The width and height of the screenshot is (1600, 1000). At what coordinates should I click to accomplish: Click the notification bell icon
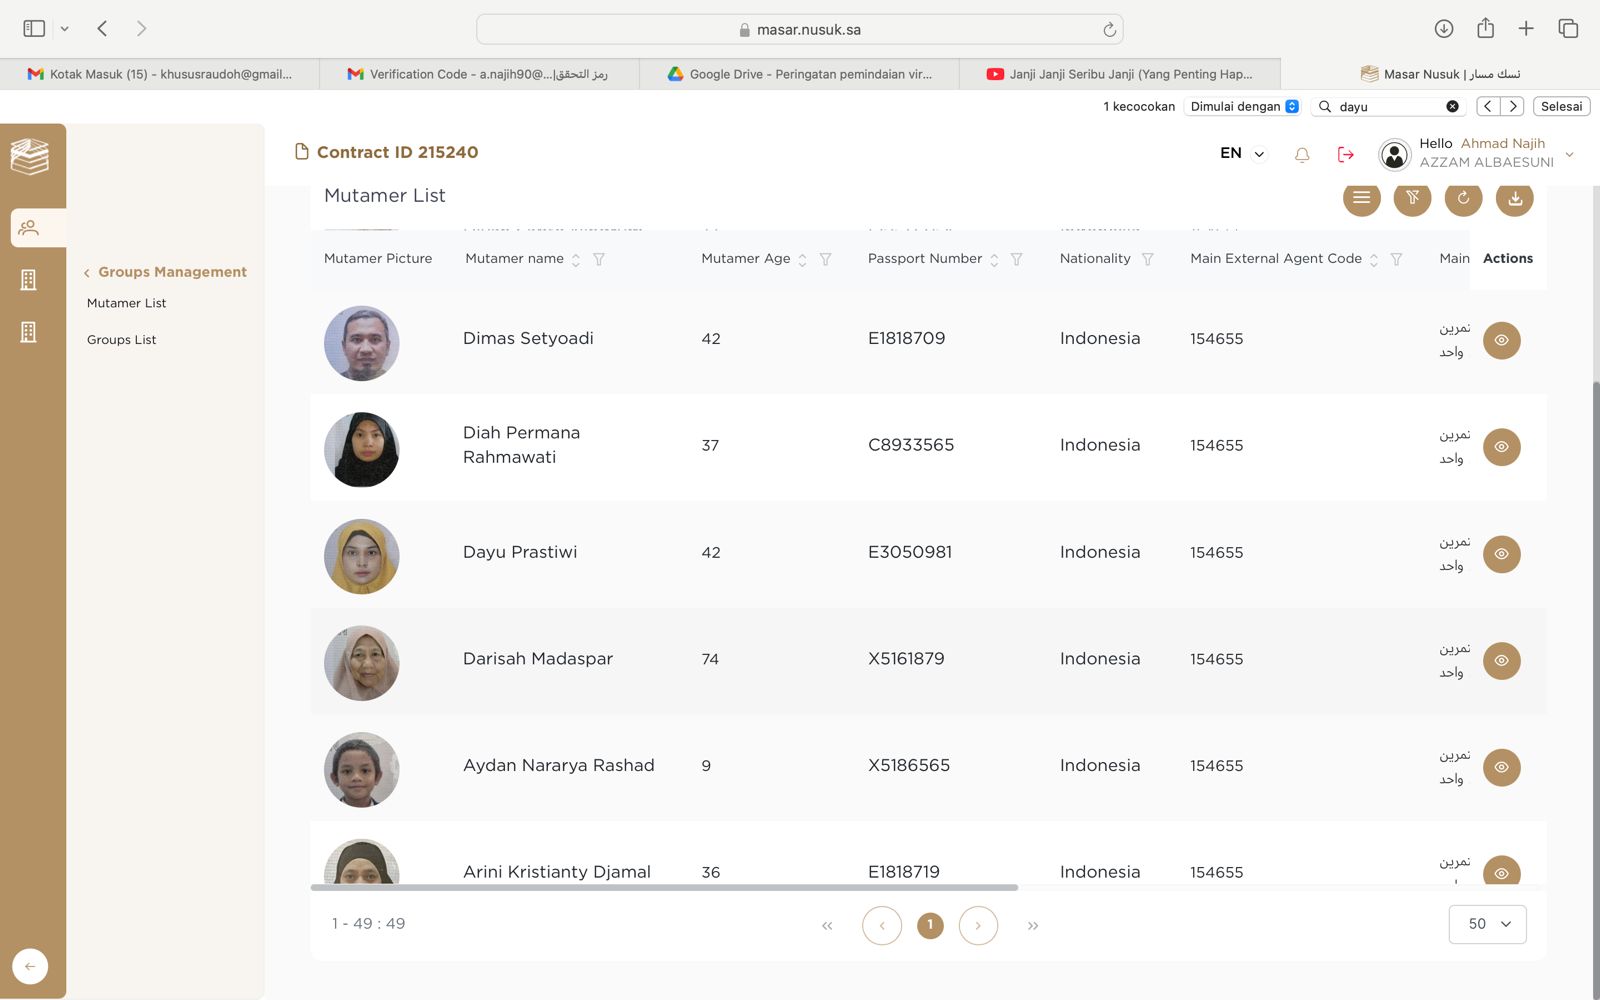(1301, 155)
